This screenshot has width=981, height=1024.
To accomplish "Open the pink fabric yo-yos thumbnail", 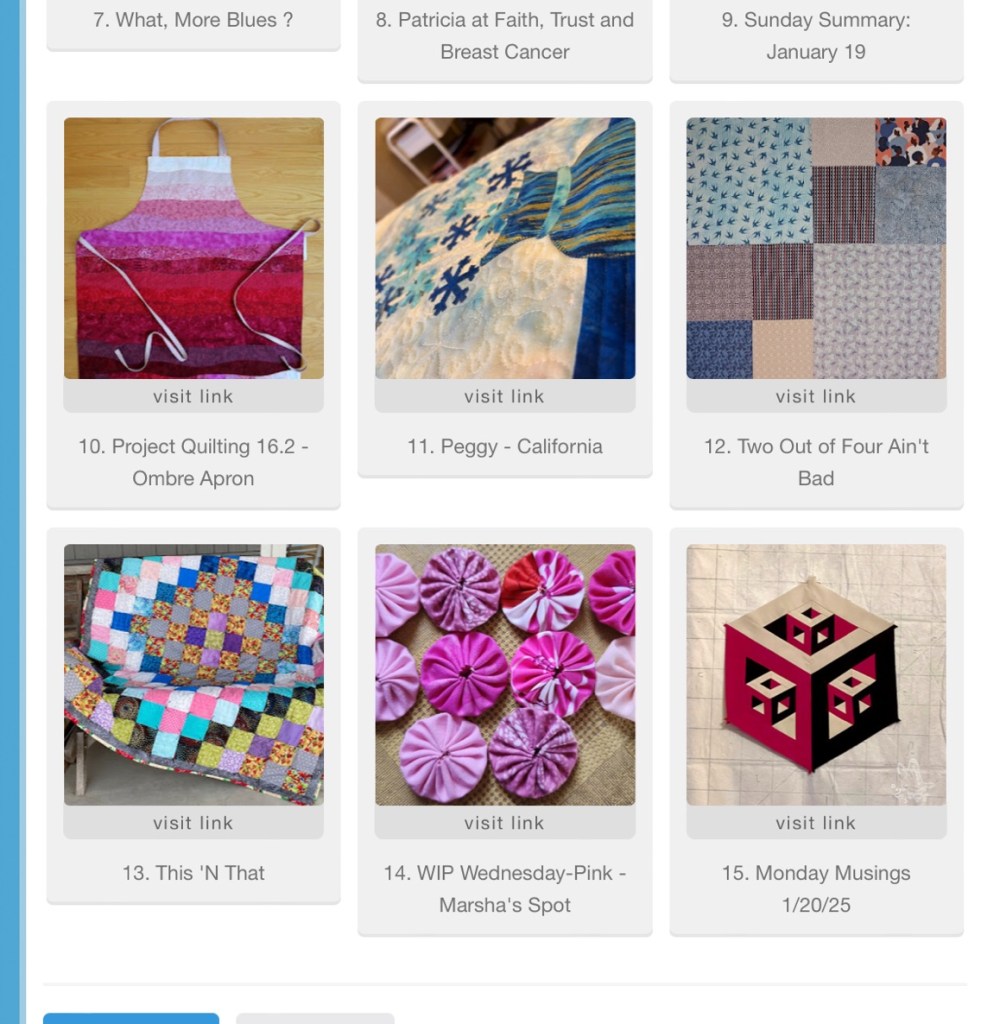I will tap(505, 675).
